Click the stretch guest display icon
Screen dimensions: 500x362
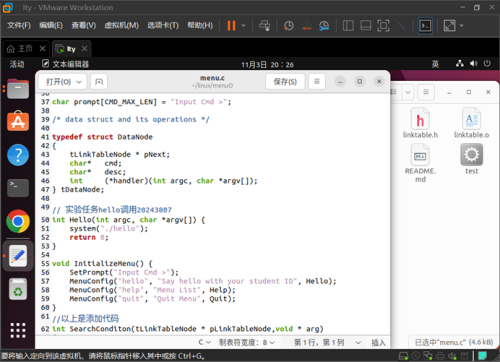449,26
